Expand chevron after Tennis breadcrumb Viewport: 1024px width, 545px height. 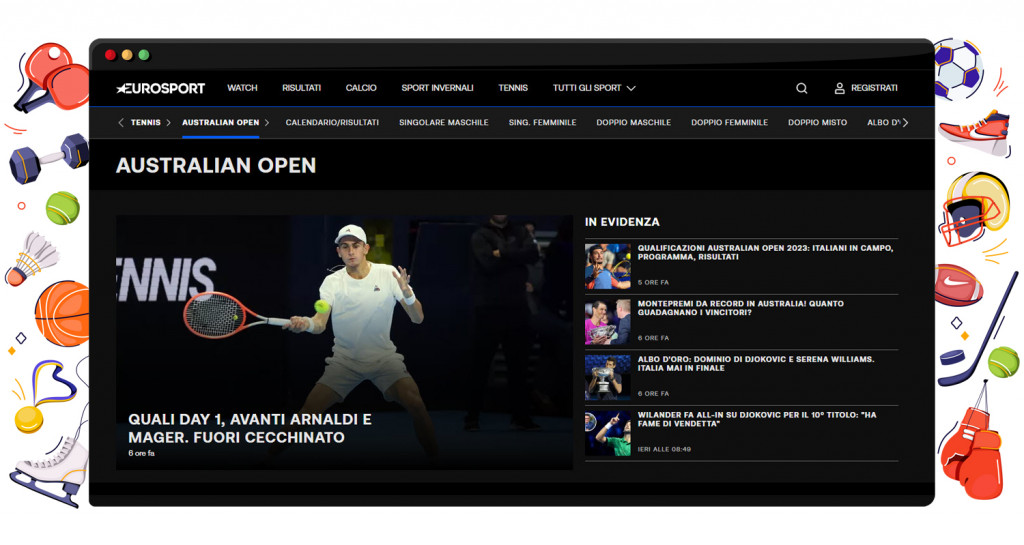pos(168,123)
